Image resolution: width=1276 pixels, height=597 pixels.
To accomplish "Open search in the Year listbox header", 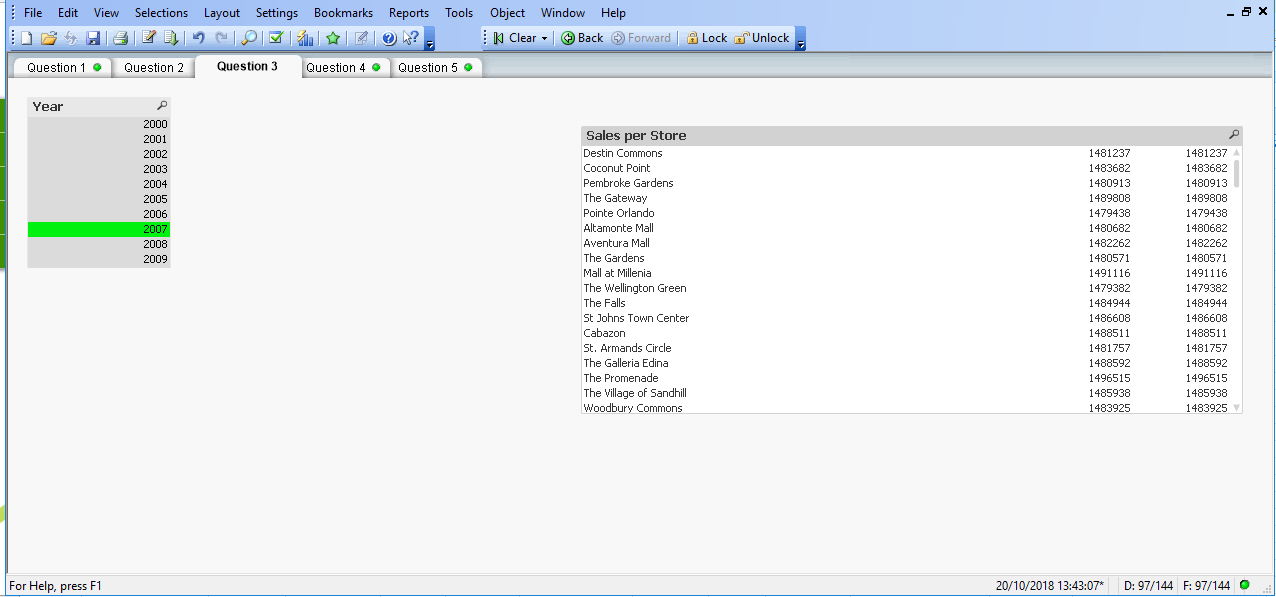I will pos(162,106).
